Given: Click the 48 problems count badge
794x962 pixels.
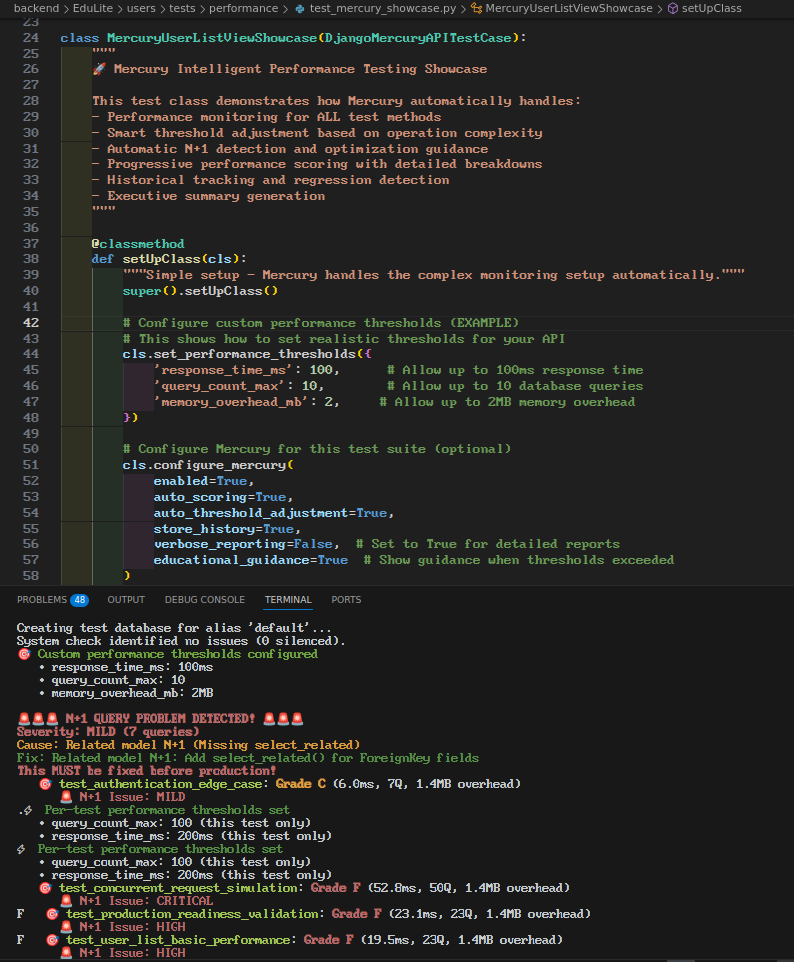Looking at the screenshot, I should pos(80,600).
